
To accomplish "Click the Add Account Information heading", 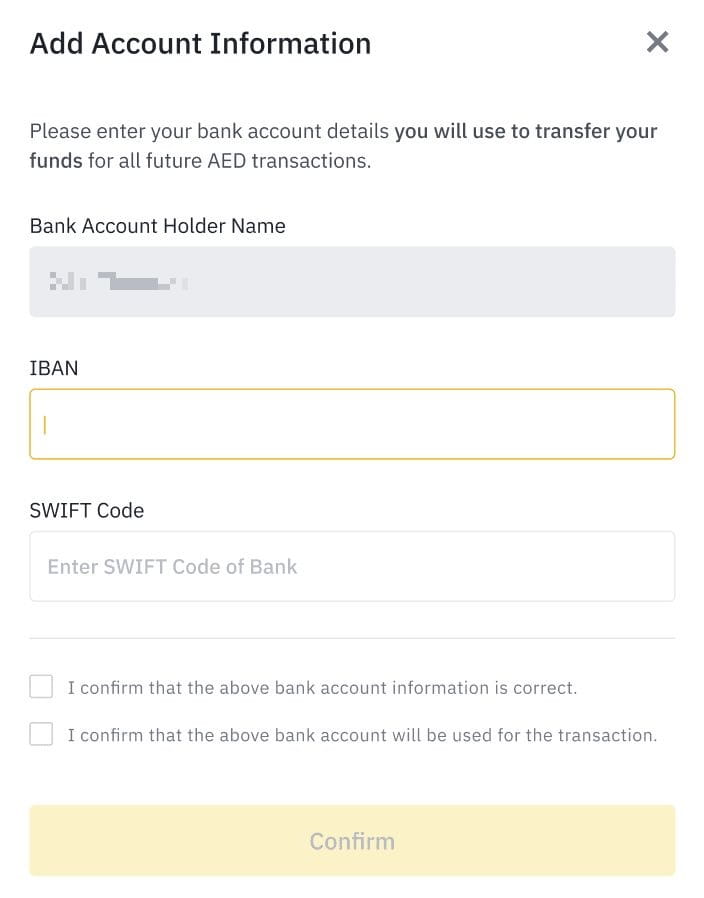I will 200,44.
